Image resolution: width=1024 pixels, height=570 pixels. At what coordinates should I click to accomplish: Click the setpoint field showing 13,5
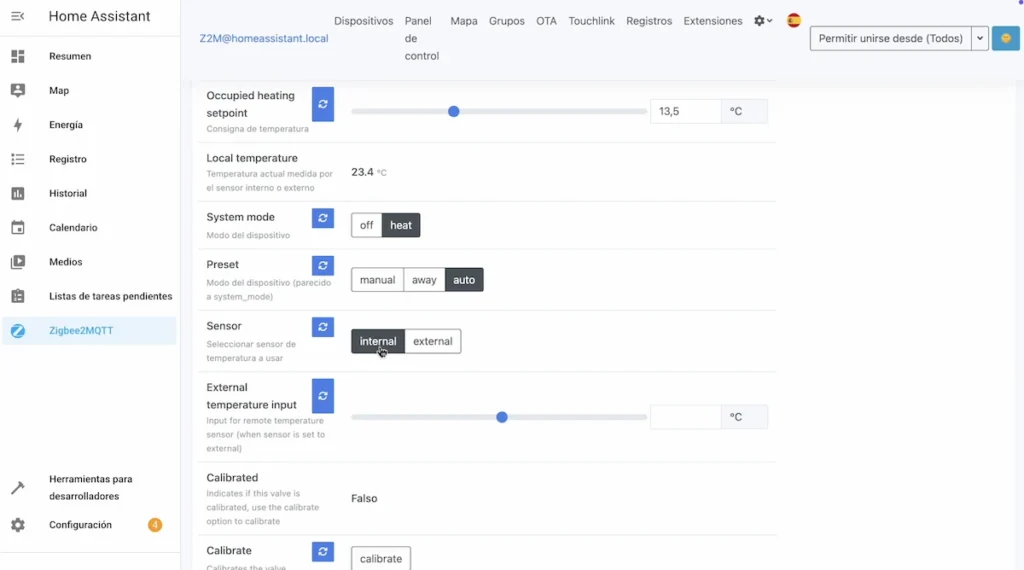tap(686, 112)
